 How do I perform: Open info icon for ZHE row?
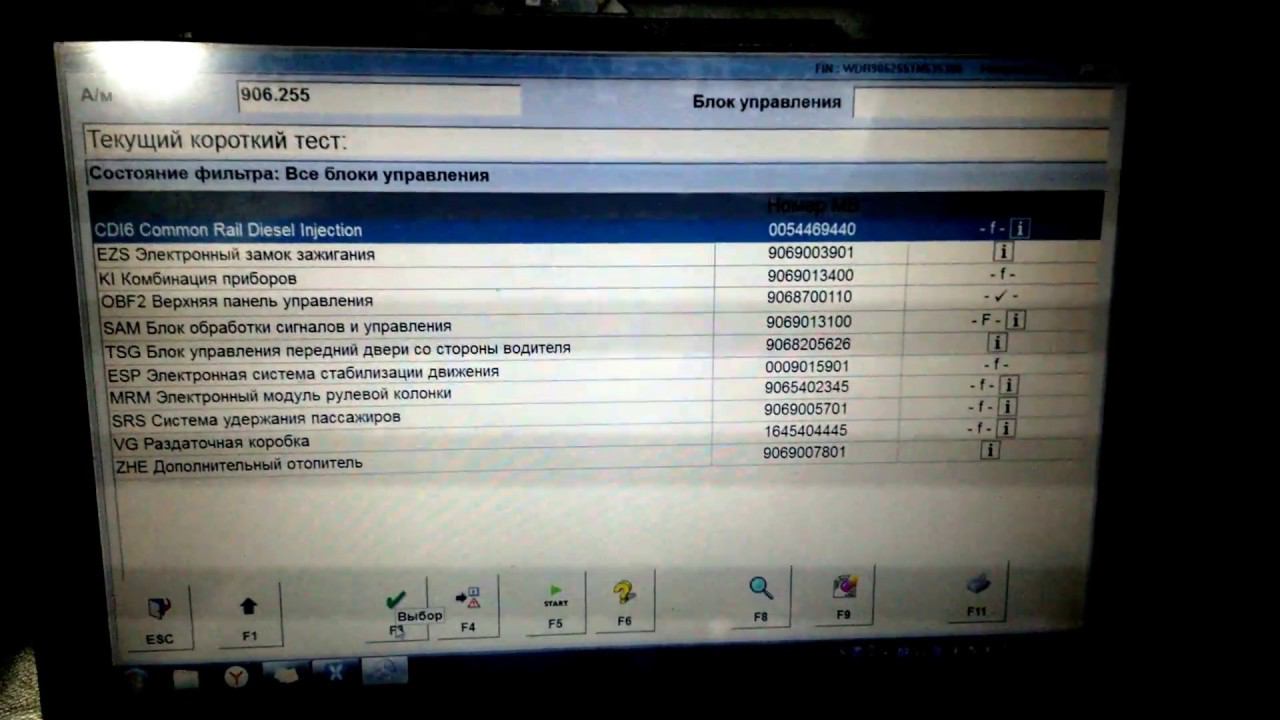tap(990, 450)
